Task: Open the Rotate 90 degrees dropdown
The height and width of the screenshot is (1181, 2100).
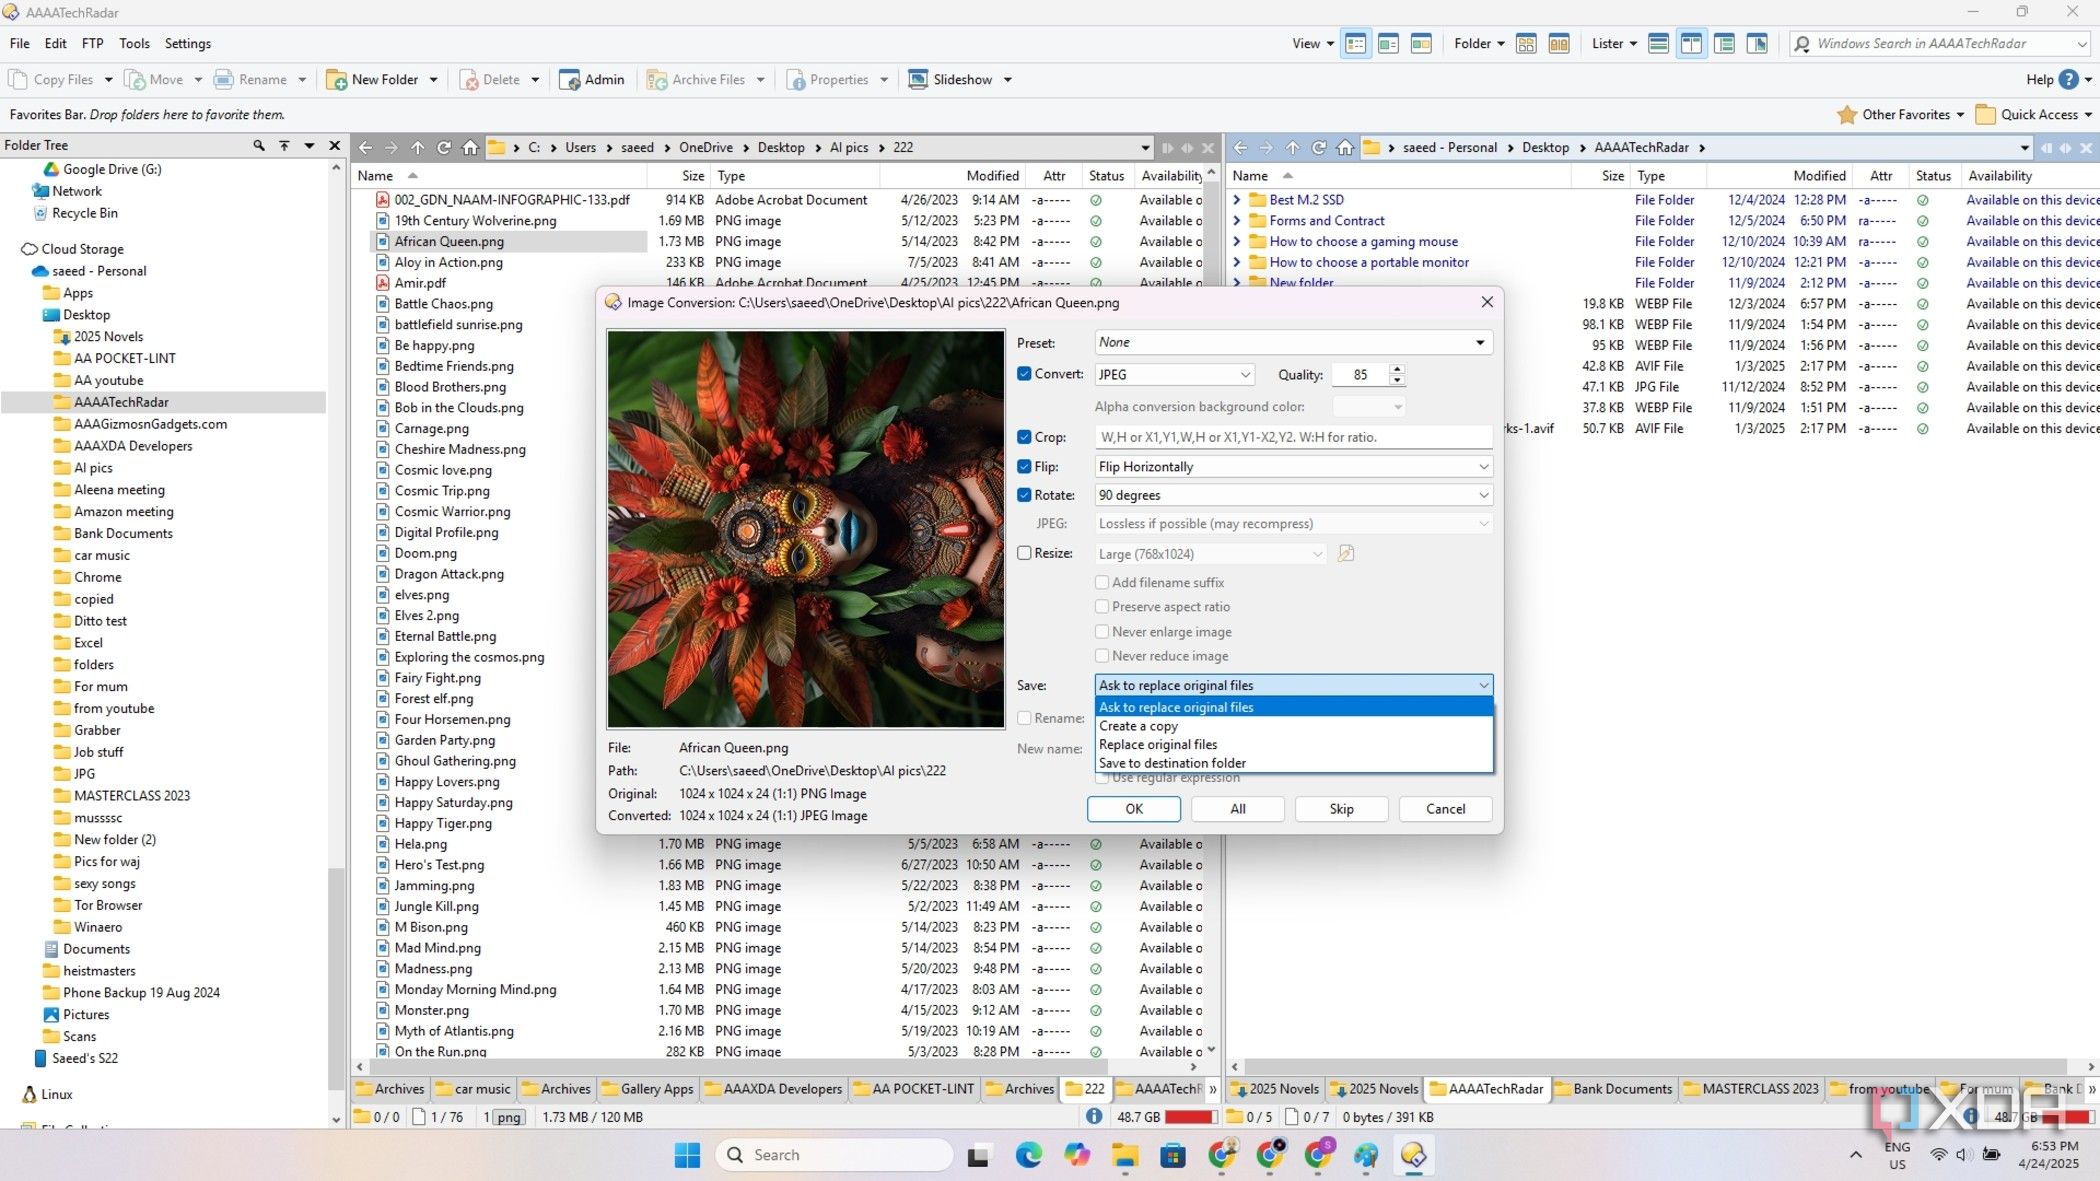Action: pyautogui.click(x=1293, y=495)
